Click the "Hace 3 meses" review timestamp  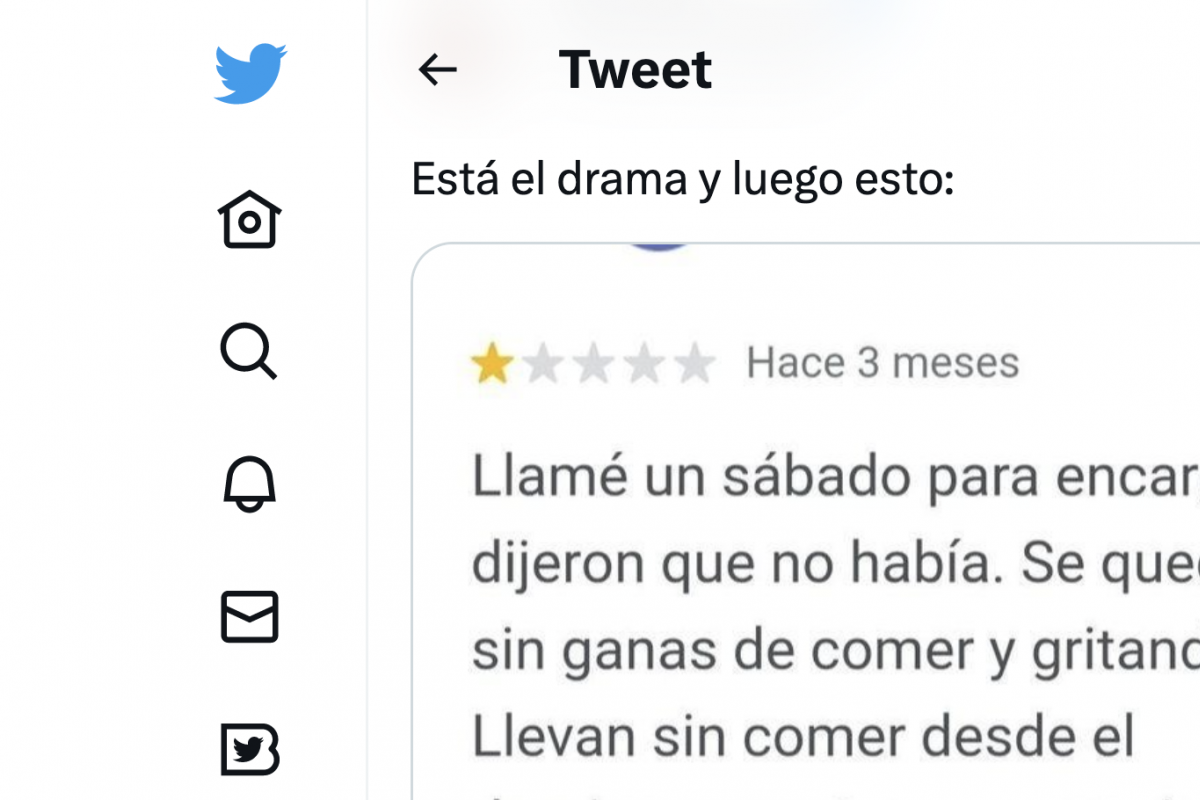[883, 363]
